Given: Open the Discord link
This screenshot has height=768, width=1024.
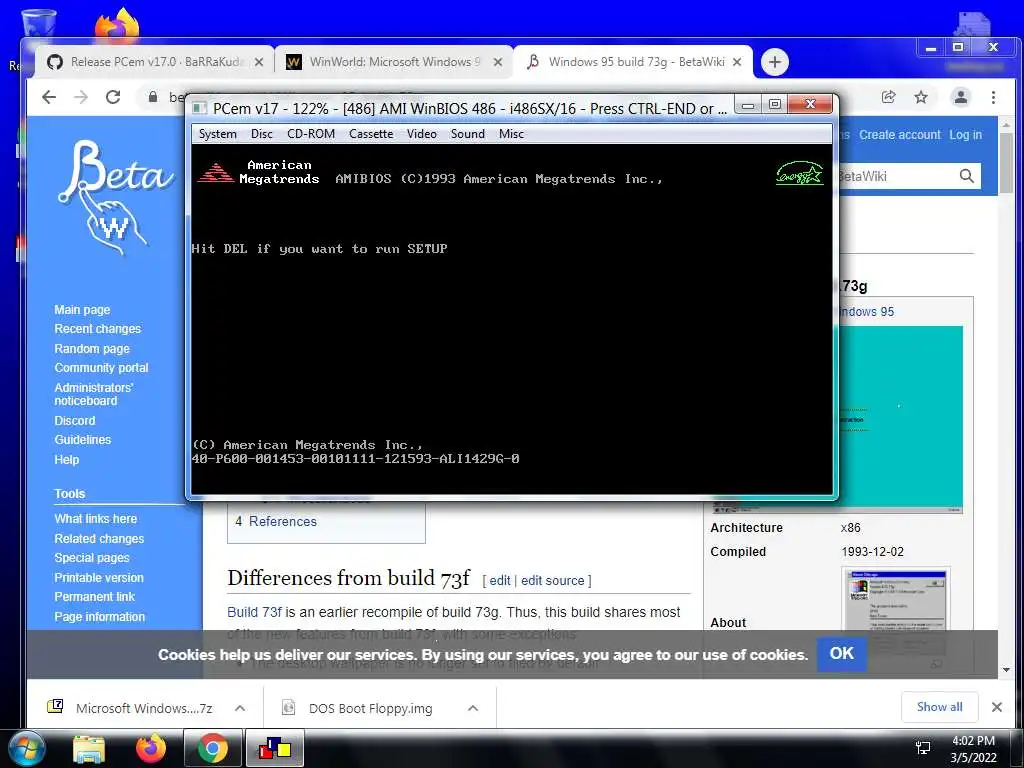Looking at the screenshot, I should pos(74,421).
